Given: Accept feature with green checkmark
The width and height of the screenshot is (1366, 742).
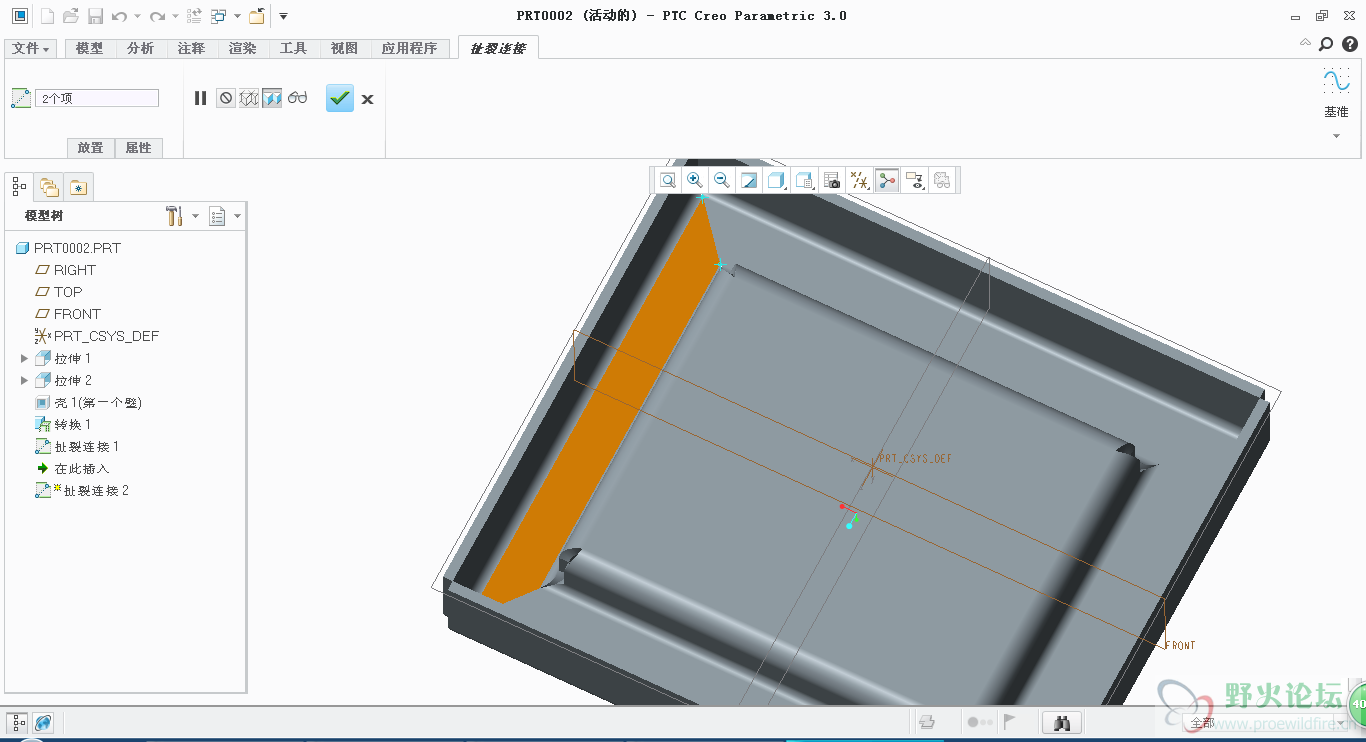Looking at the screenshot, I should click(x=340, y=98).
